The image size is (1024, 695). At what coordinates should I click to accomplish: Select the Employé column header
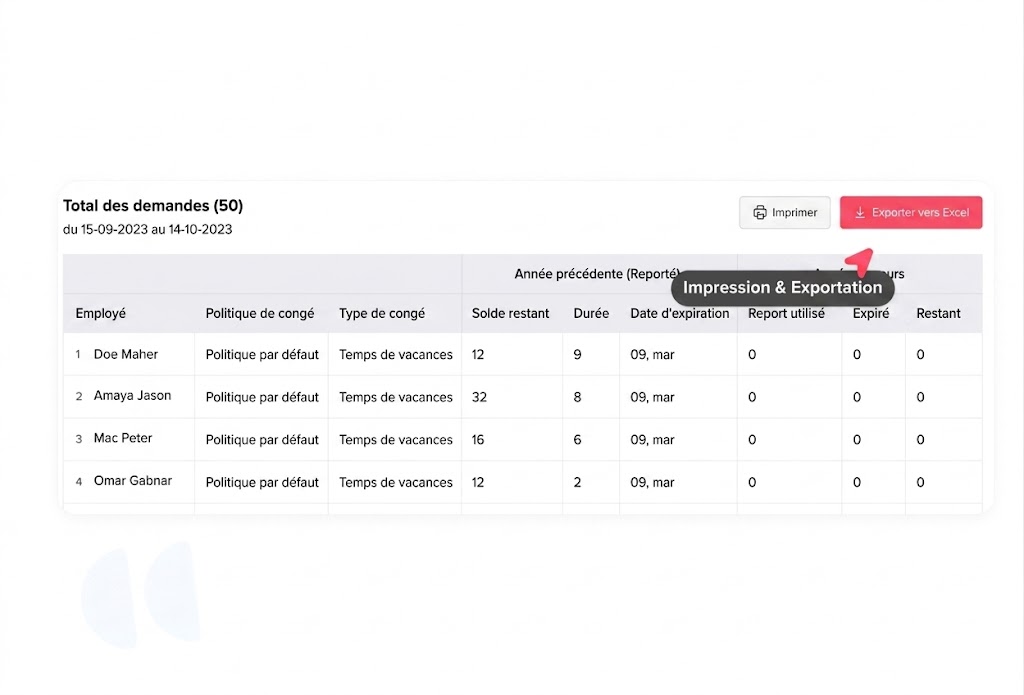tap(101, 313)
